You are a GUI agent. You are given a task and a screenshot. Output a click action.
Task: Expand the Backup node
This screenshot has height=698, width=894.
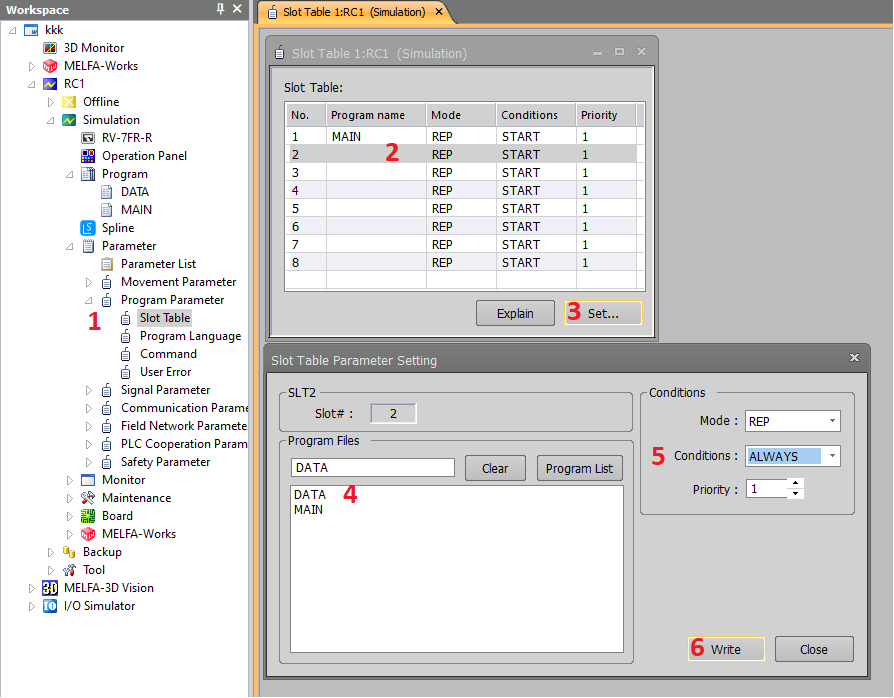51,553
